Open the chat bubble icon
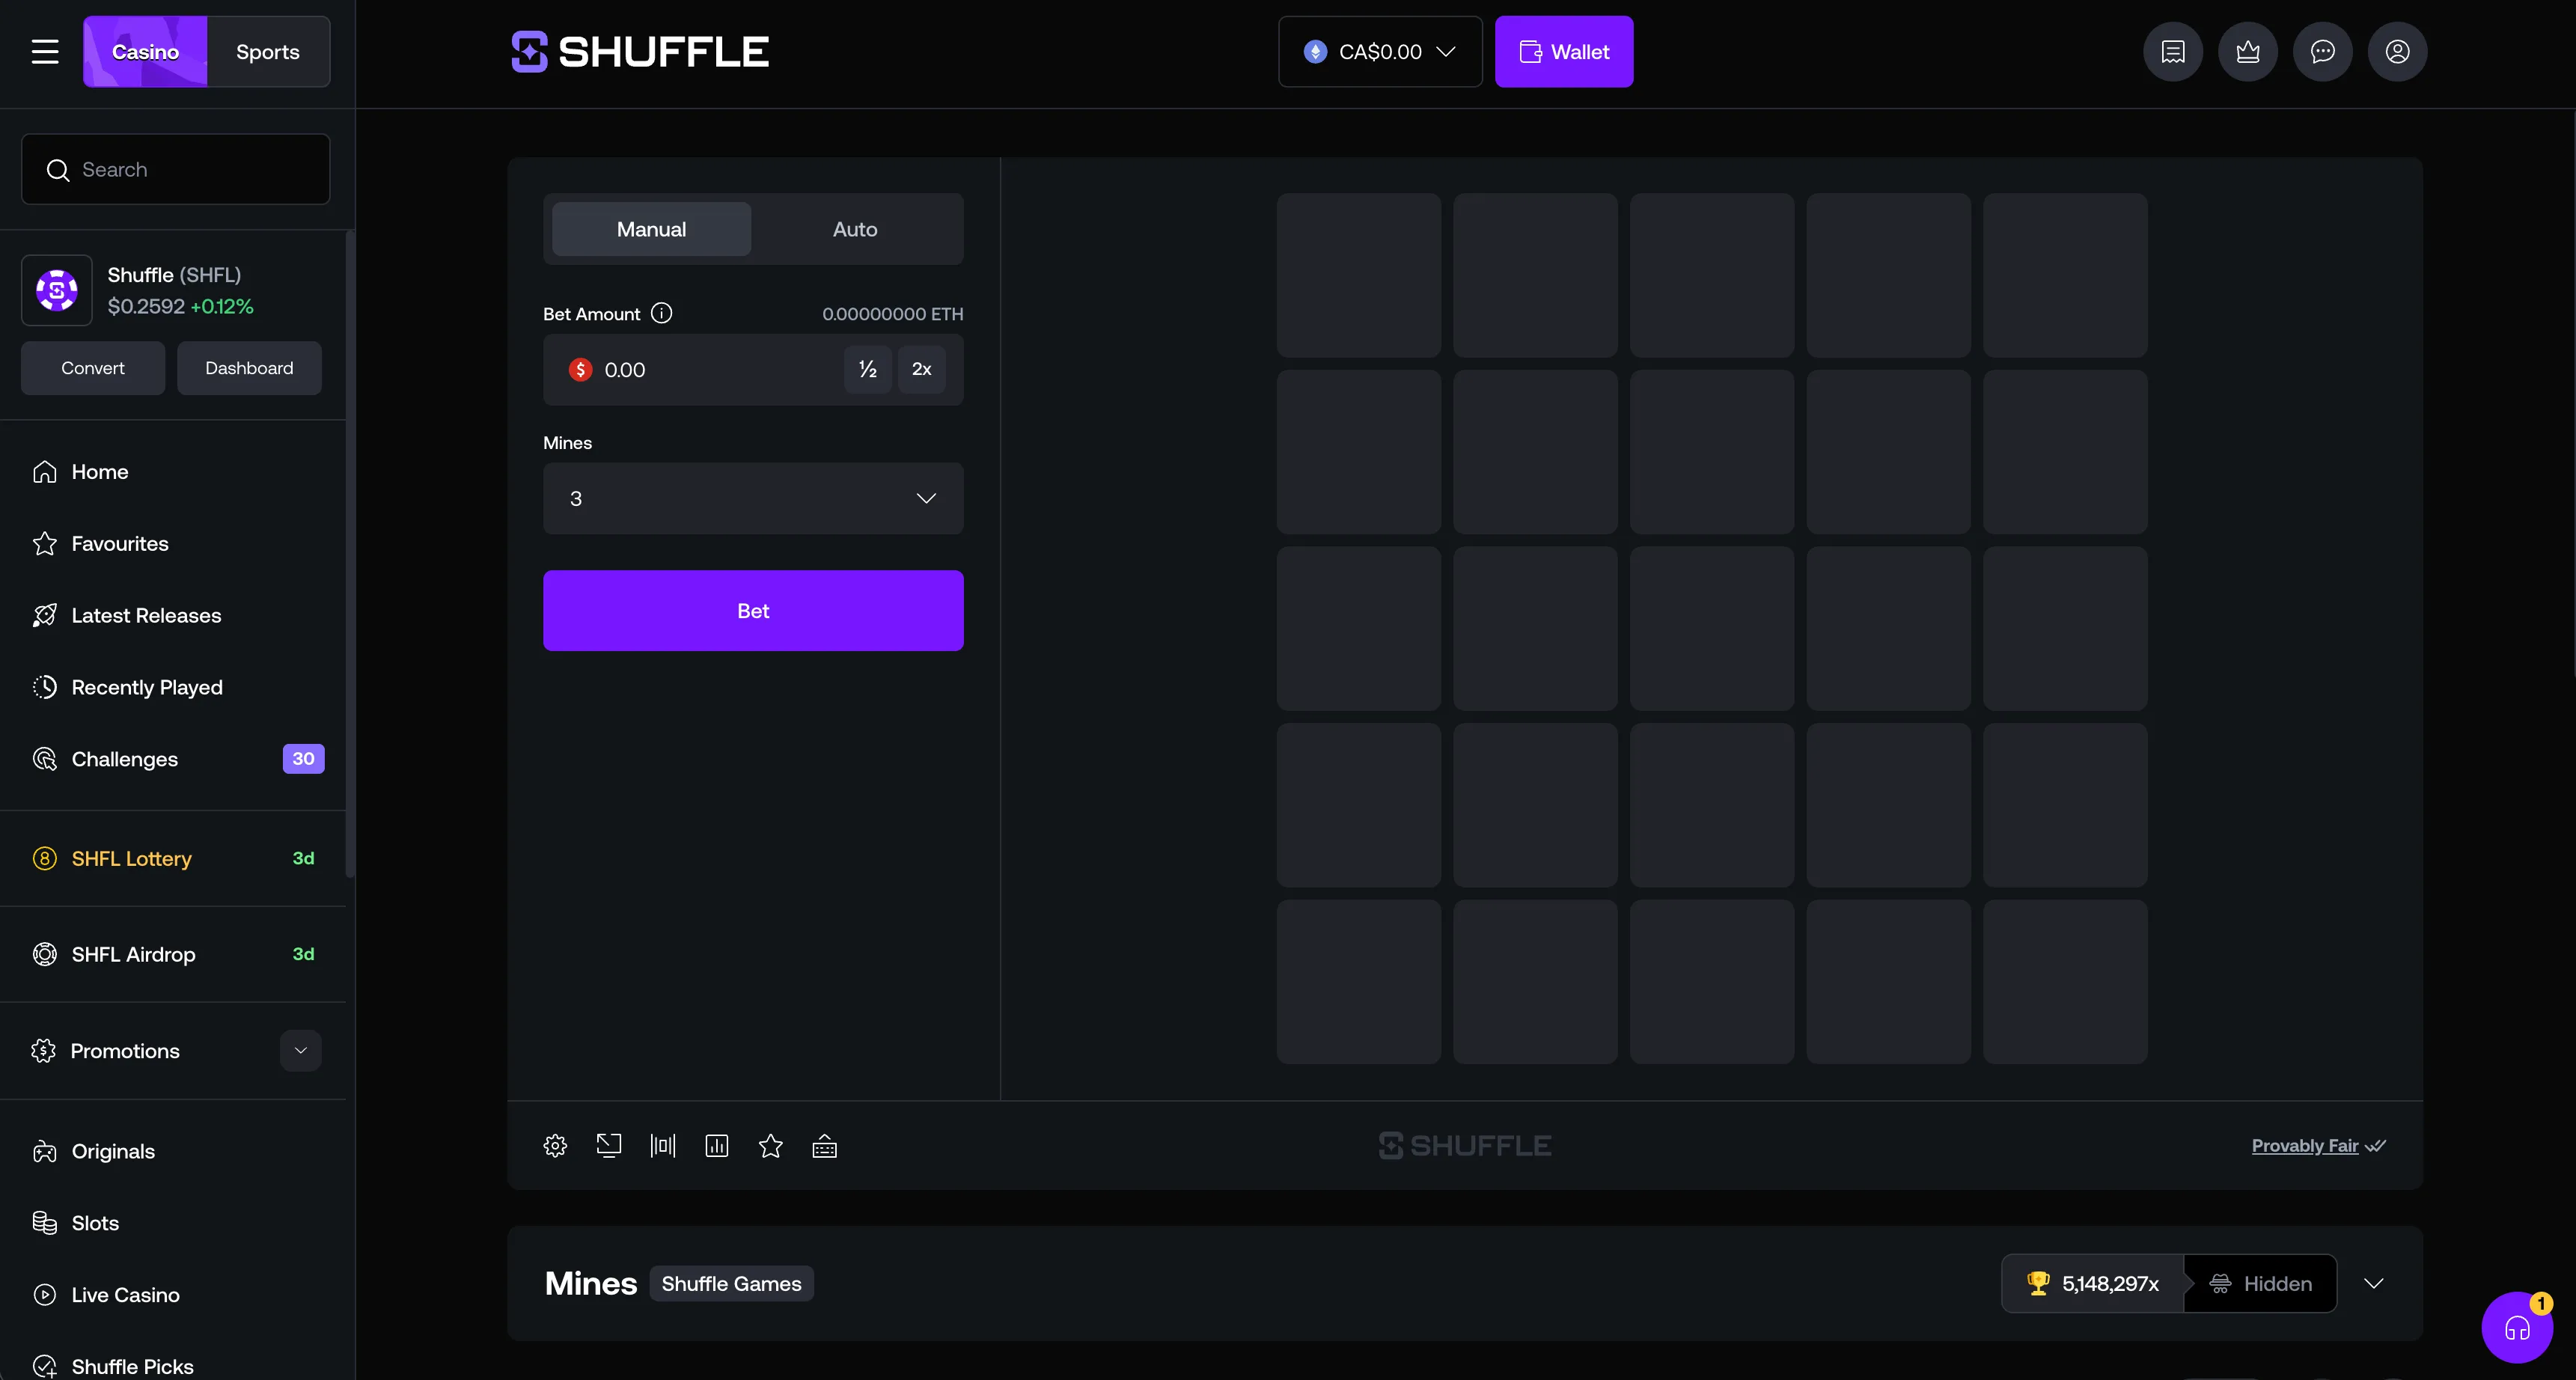The height and width of the screenshot is (1380, 2576). click(2323, 51)
